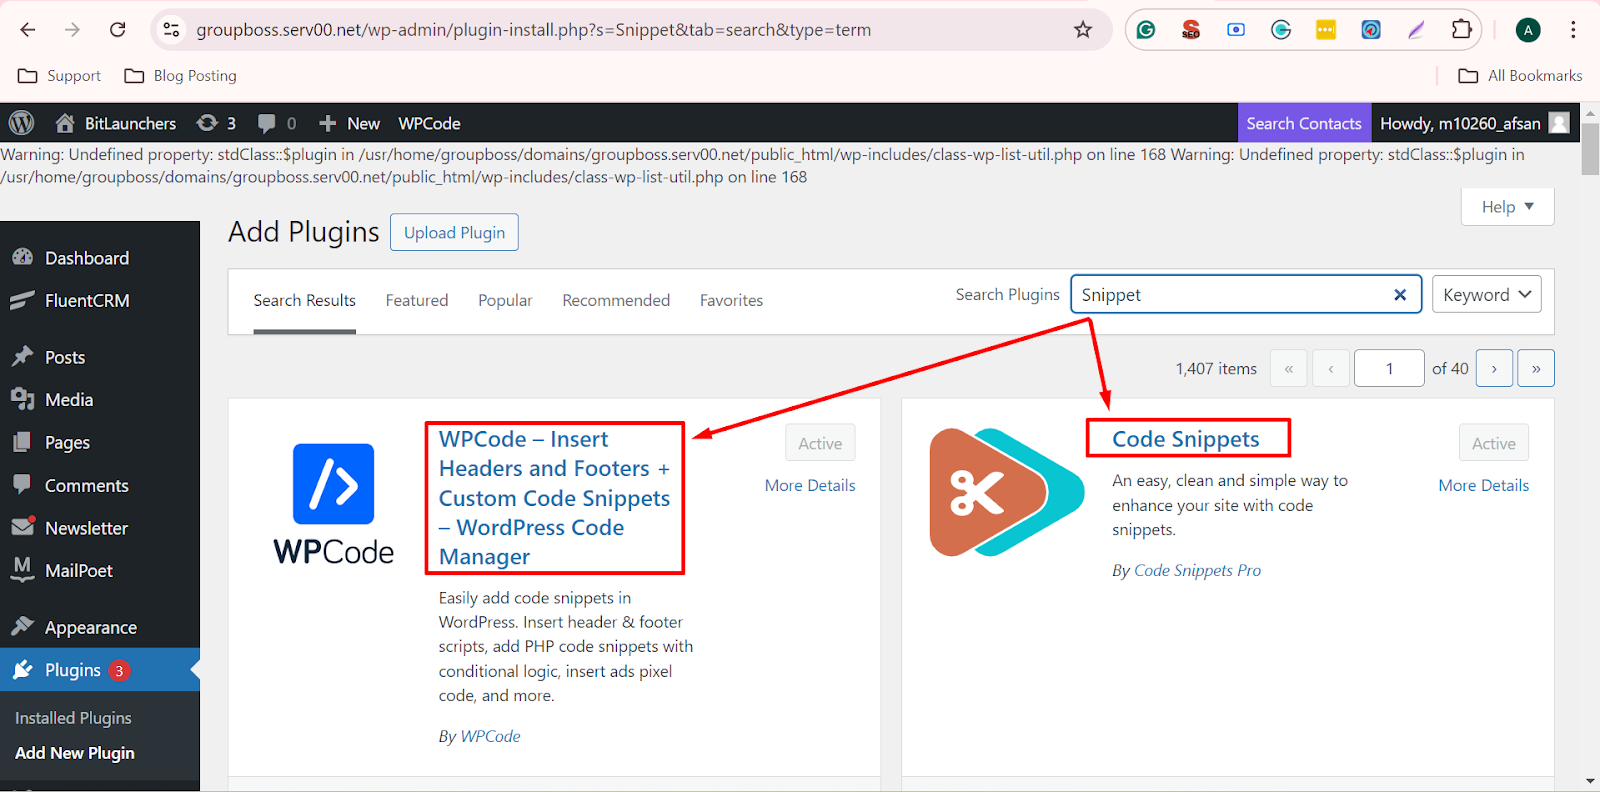Open the Keyword search type dropdown
Screen dimensions: 1600x792
pos(1486,295)
